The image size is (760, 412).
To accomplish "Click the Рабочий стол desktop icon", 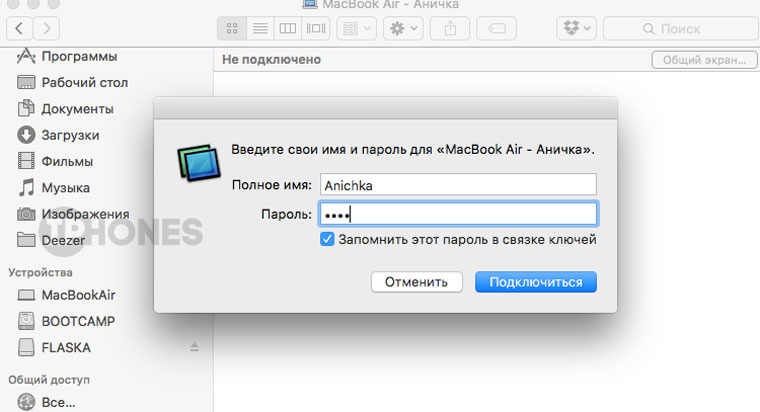I will [26, 82].
